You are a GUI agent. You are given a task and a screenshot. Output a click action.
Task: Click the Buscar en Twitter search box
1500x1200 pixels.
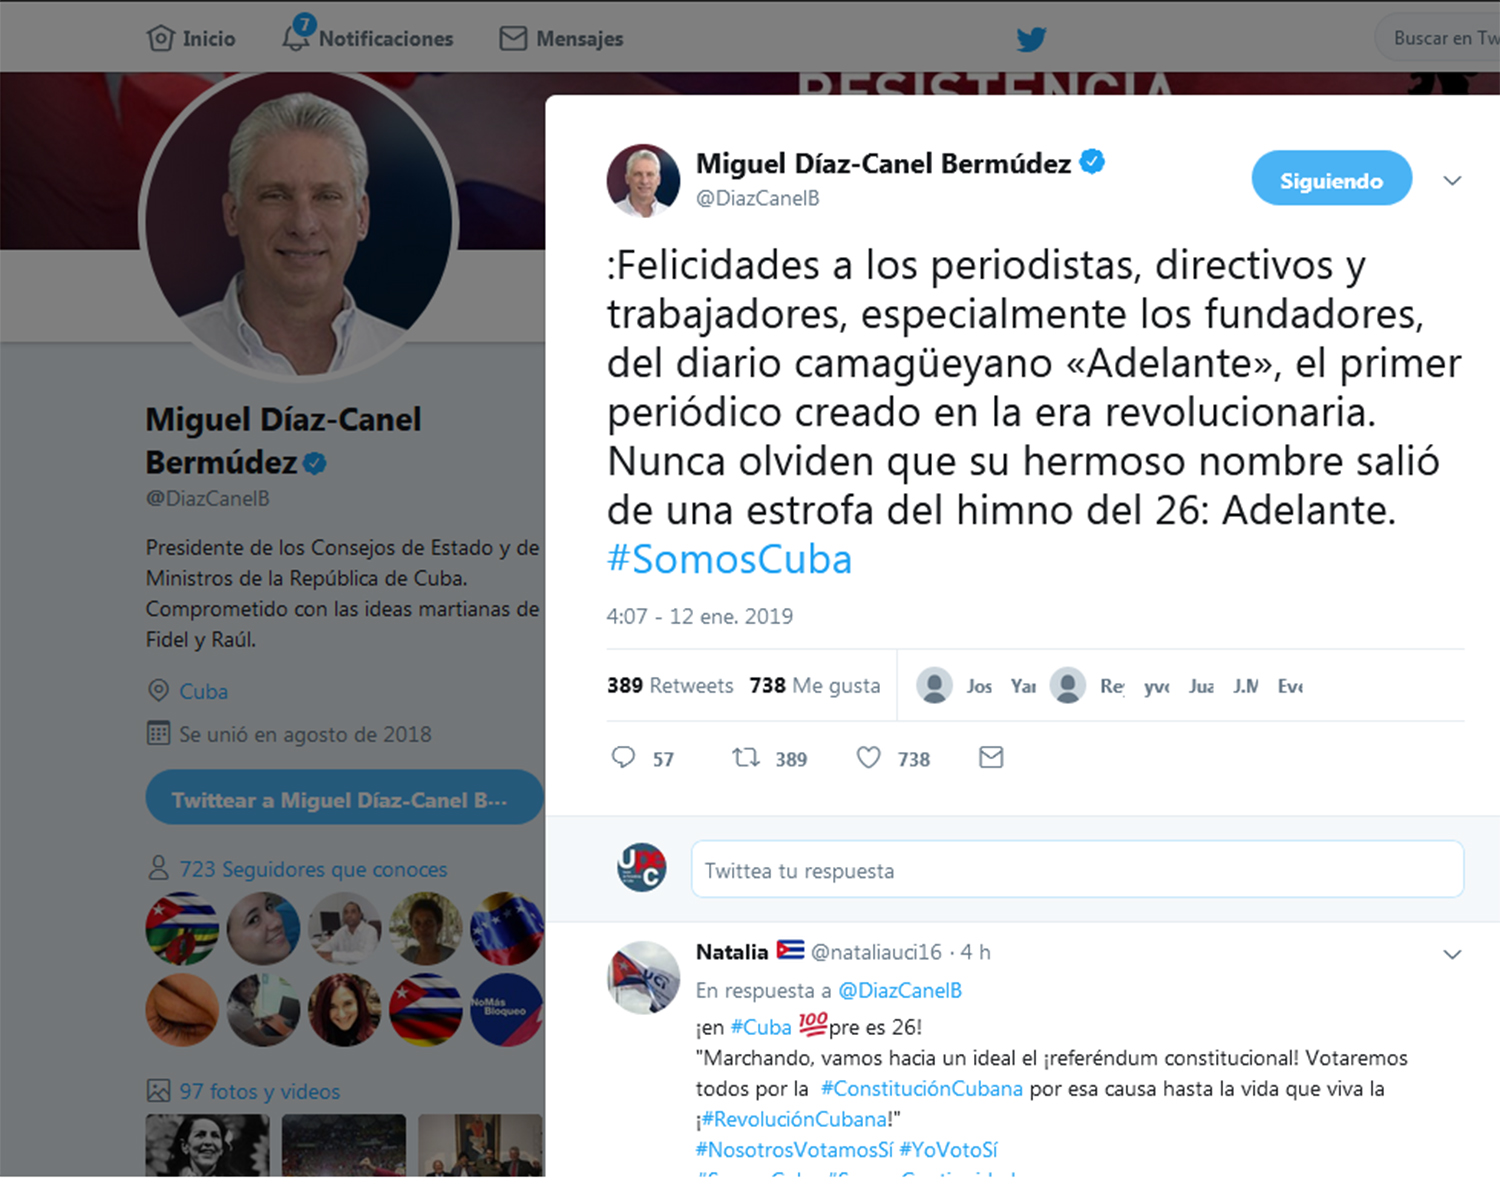click(x=1438, y=38)
